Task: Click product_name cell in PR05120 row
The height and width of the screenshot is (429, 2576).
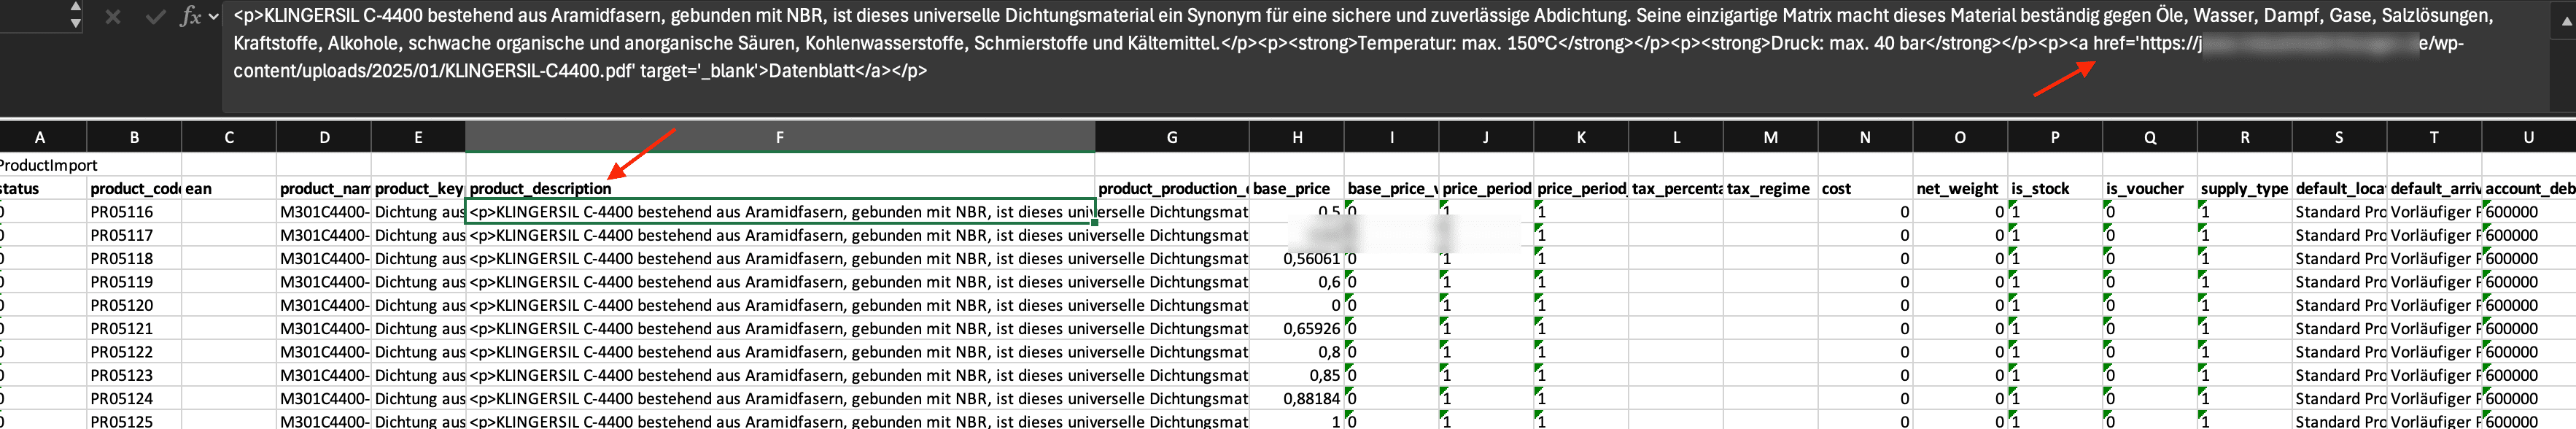Action: point(324,305)
